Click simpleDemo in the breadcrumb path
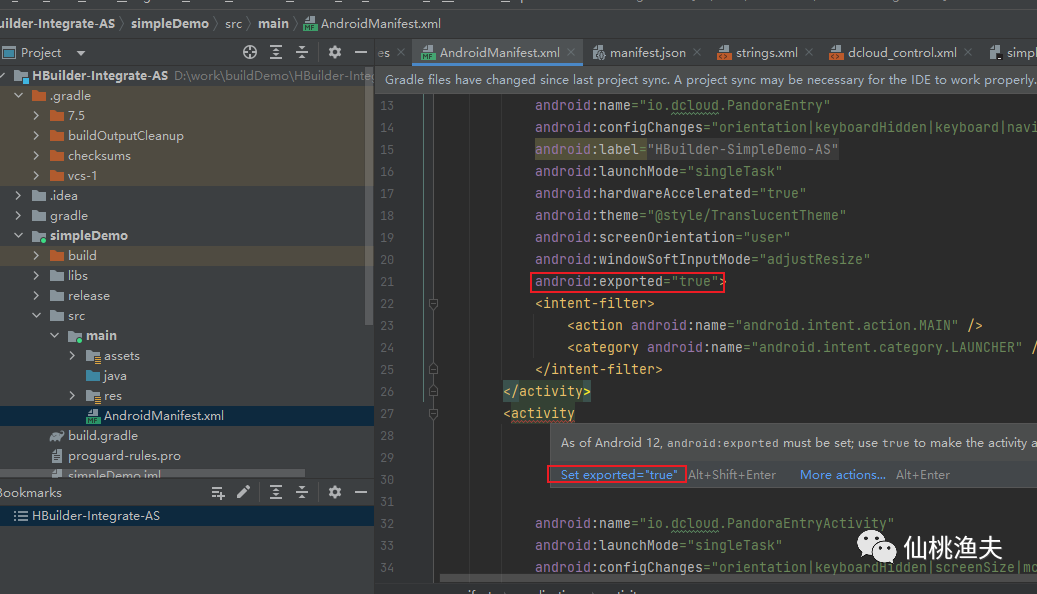 tap(169, 24)
